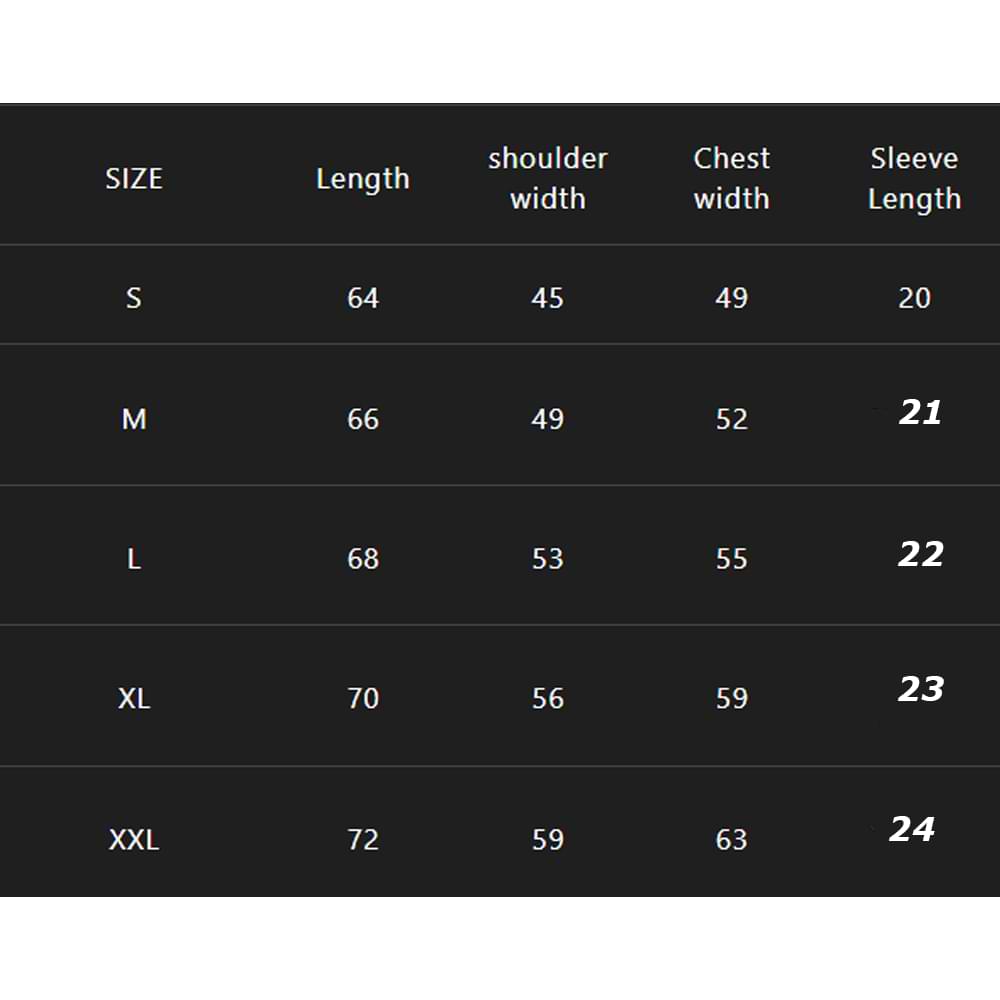Click shoulder width 53 for size L
The width and height of the screenshot is (1000, 1000).
pyautogui.click(x=547, y=559)
